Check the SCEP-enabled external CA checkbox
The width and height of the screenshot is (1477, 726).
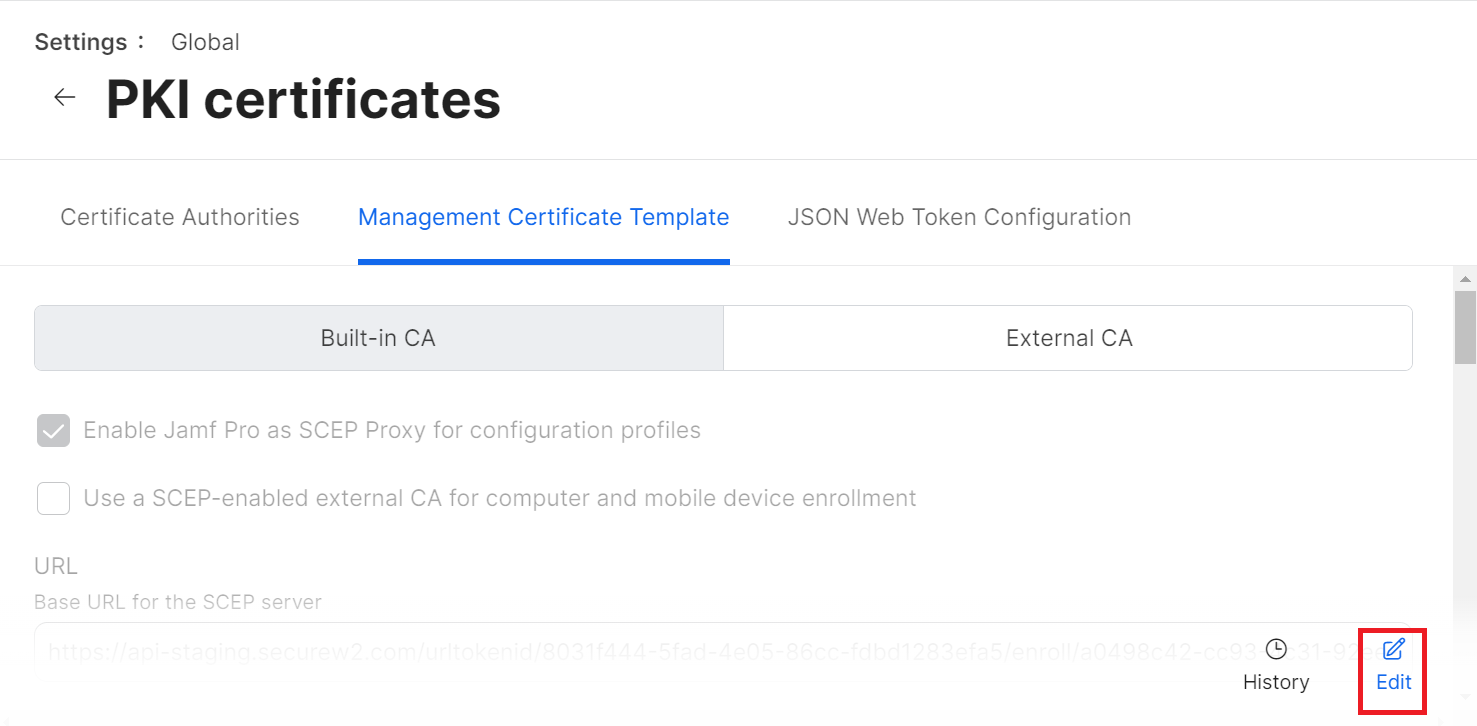53,498
